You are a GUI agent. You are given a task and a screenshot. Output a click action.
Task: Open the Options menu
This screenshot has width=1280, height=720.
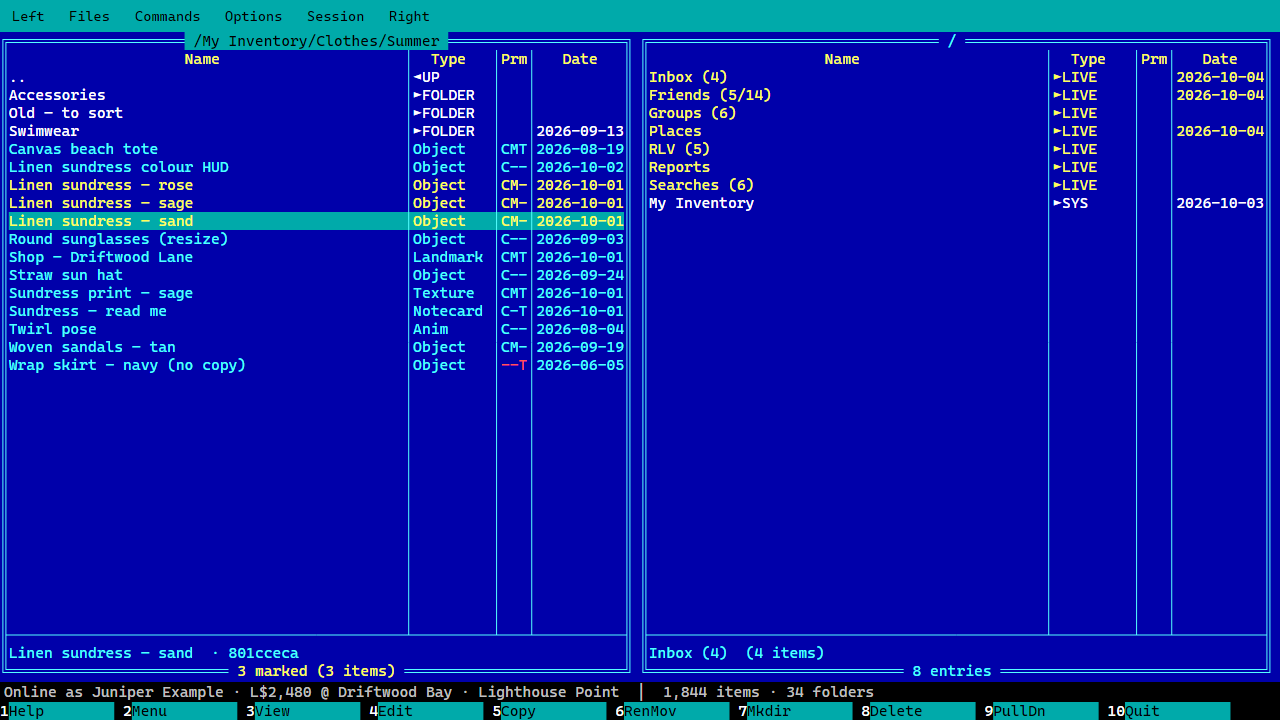pyautogui.click(x=253, y=16)
